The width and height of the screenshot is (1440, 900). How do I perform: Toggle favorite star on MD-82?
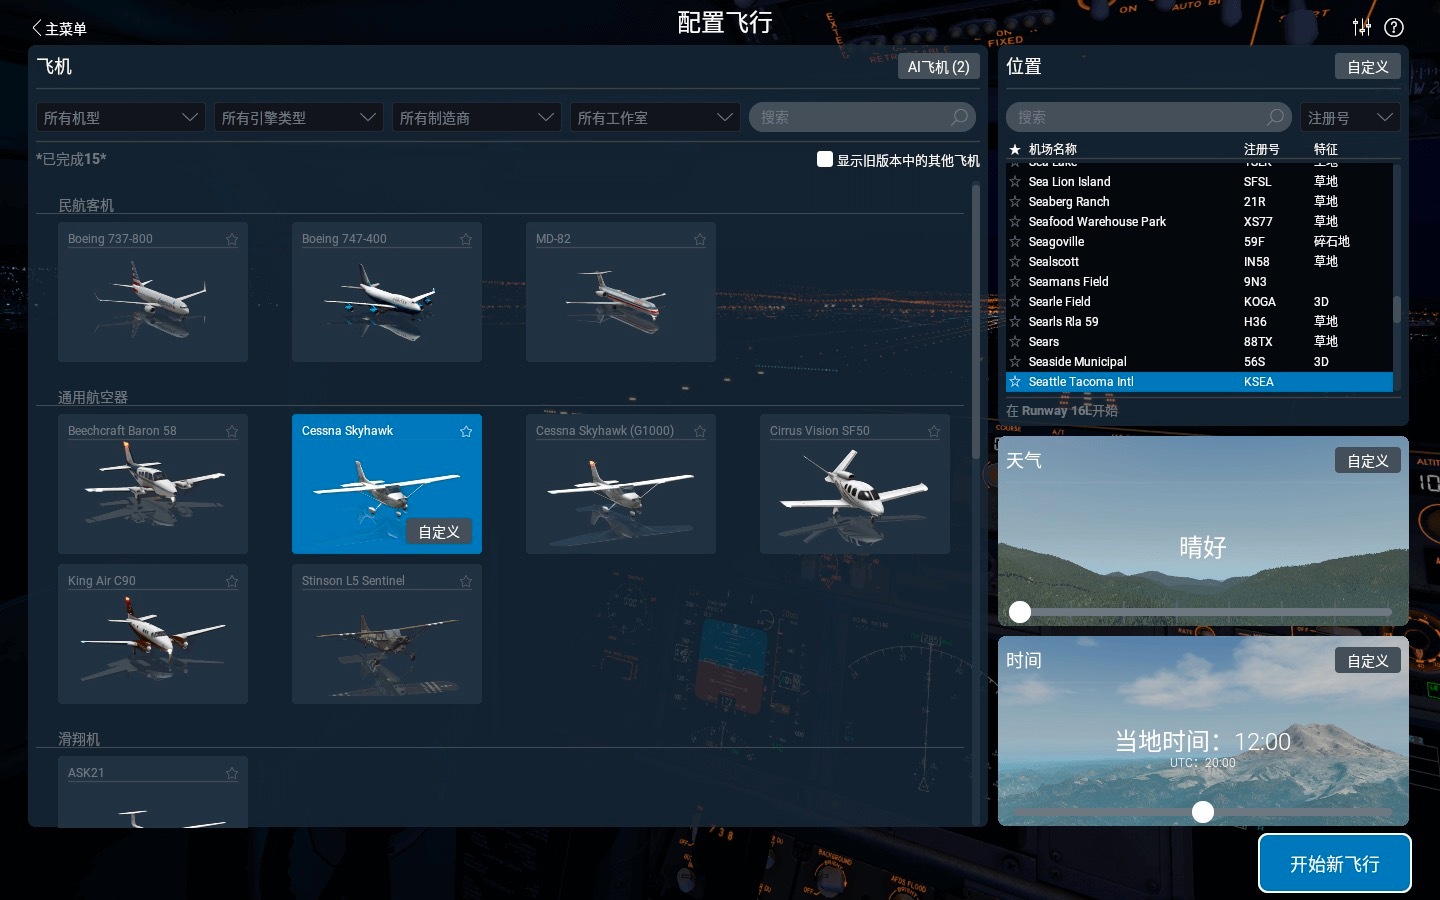pyautogui.click(x=700, y=239)
